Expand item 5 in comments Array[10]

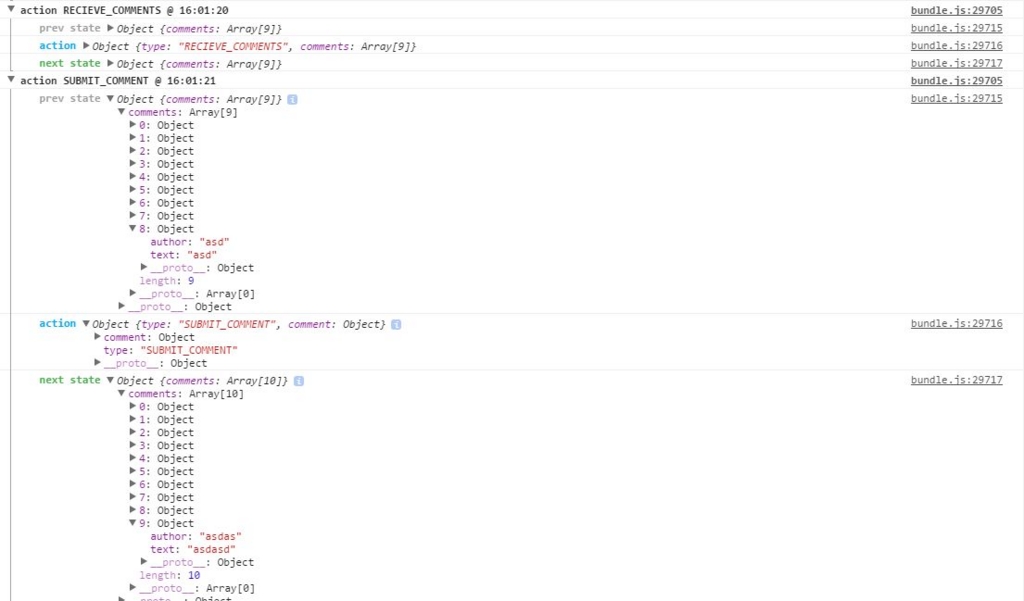tap(133, 471)
